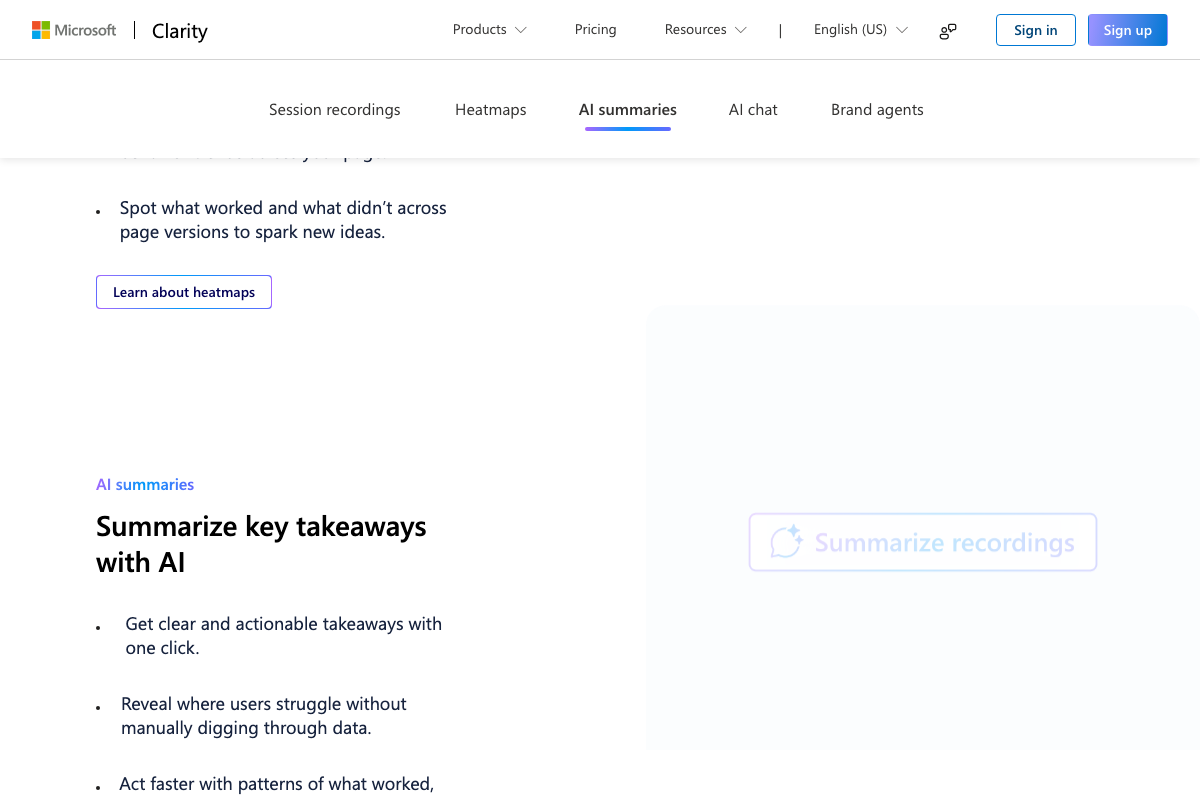Click the Summarize recordings button

coord(923,542)
